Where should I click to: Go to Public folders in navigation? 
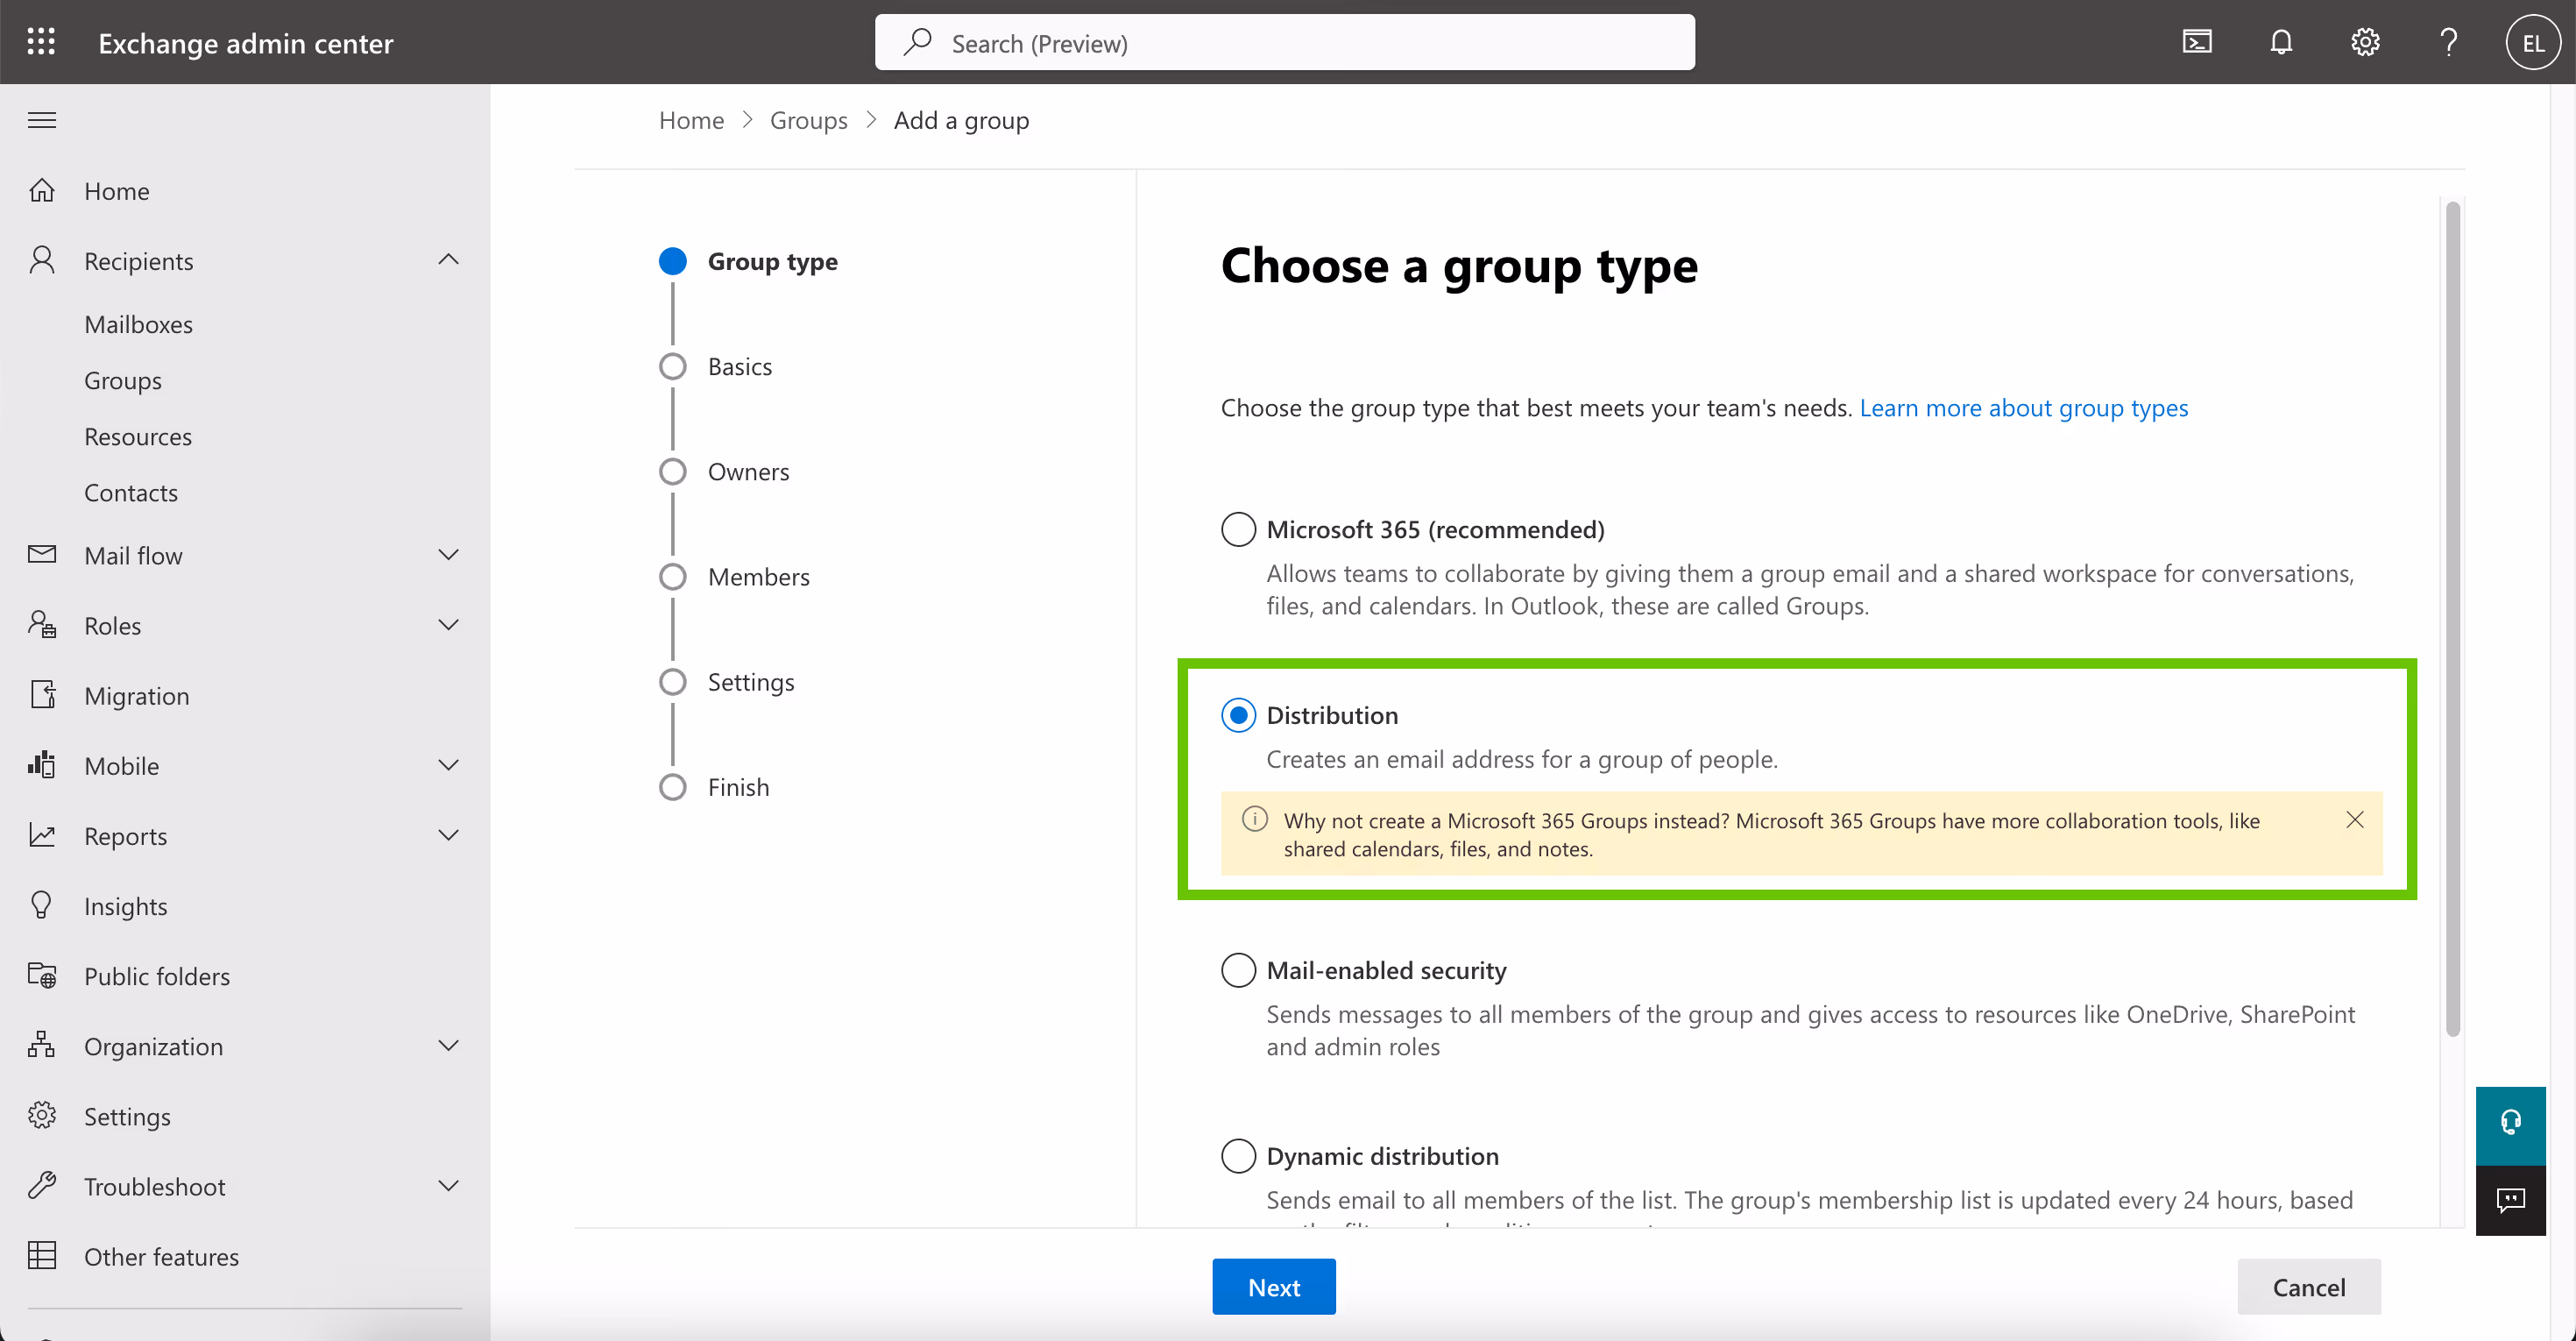157,976
